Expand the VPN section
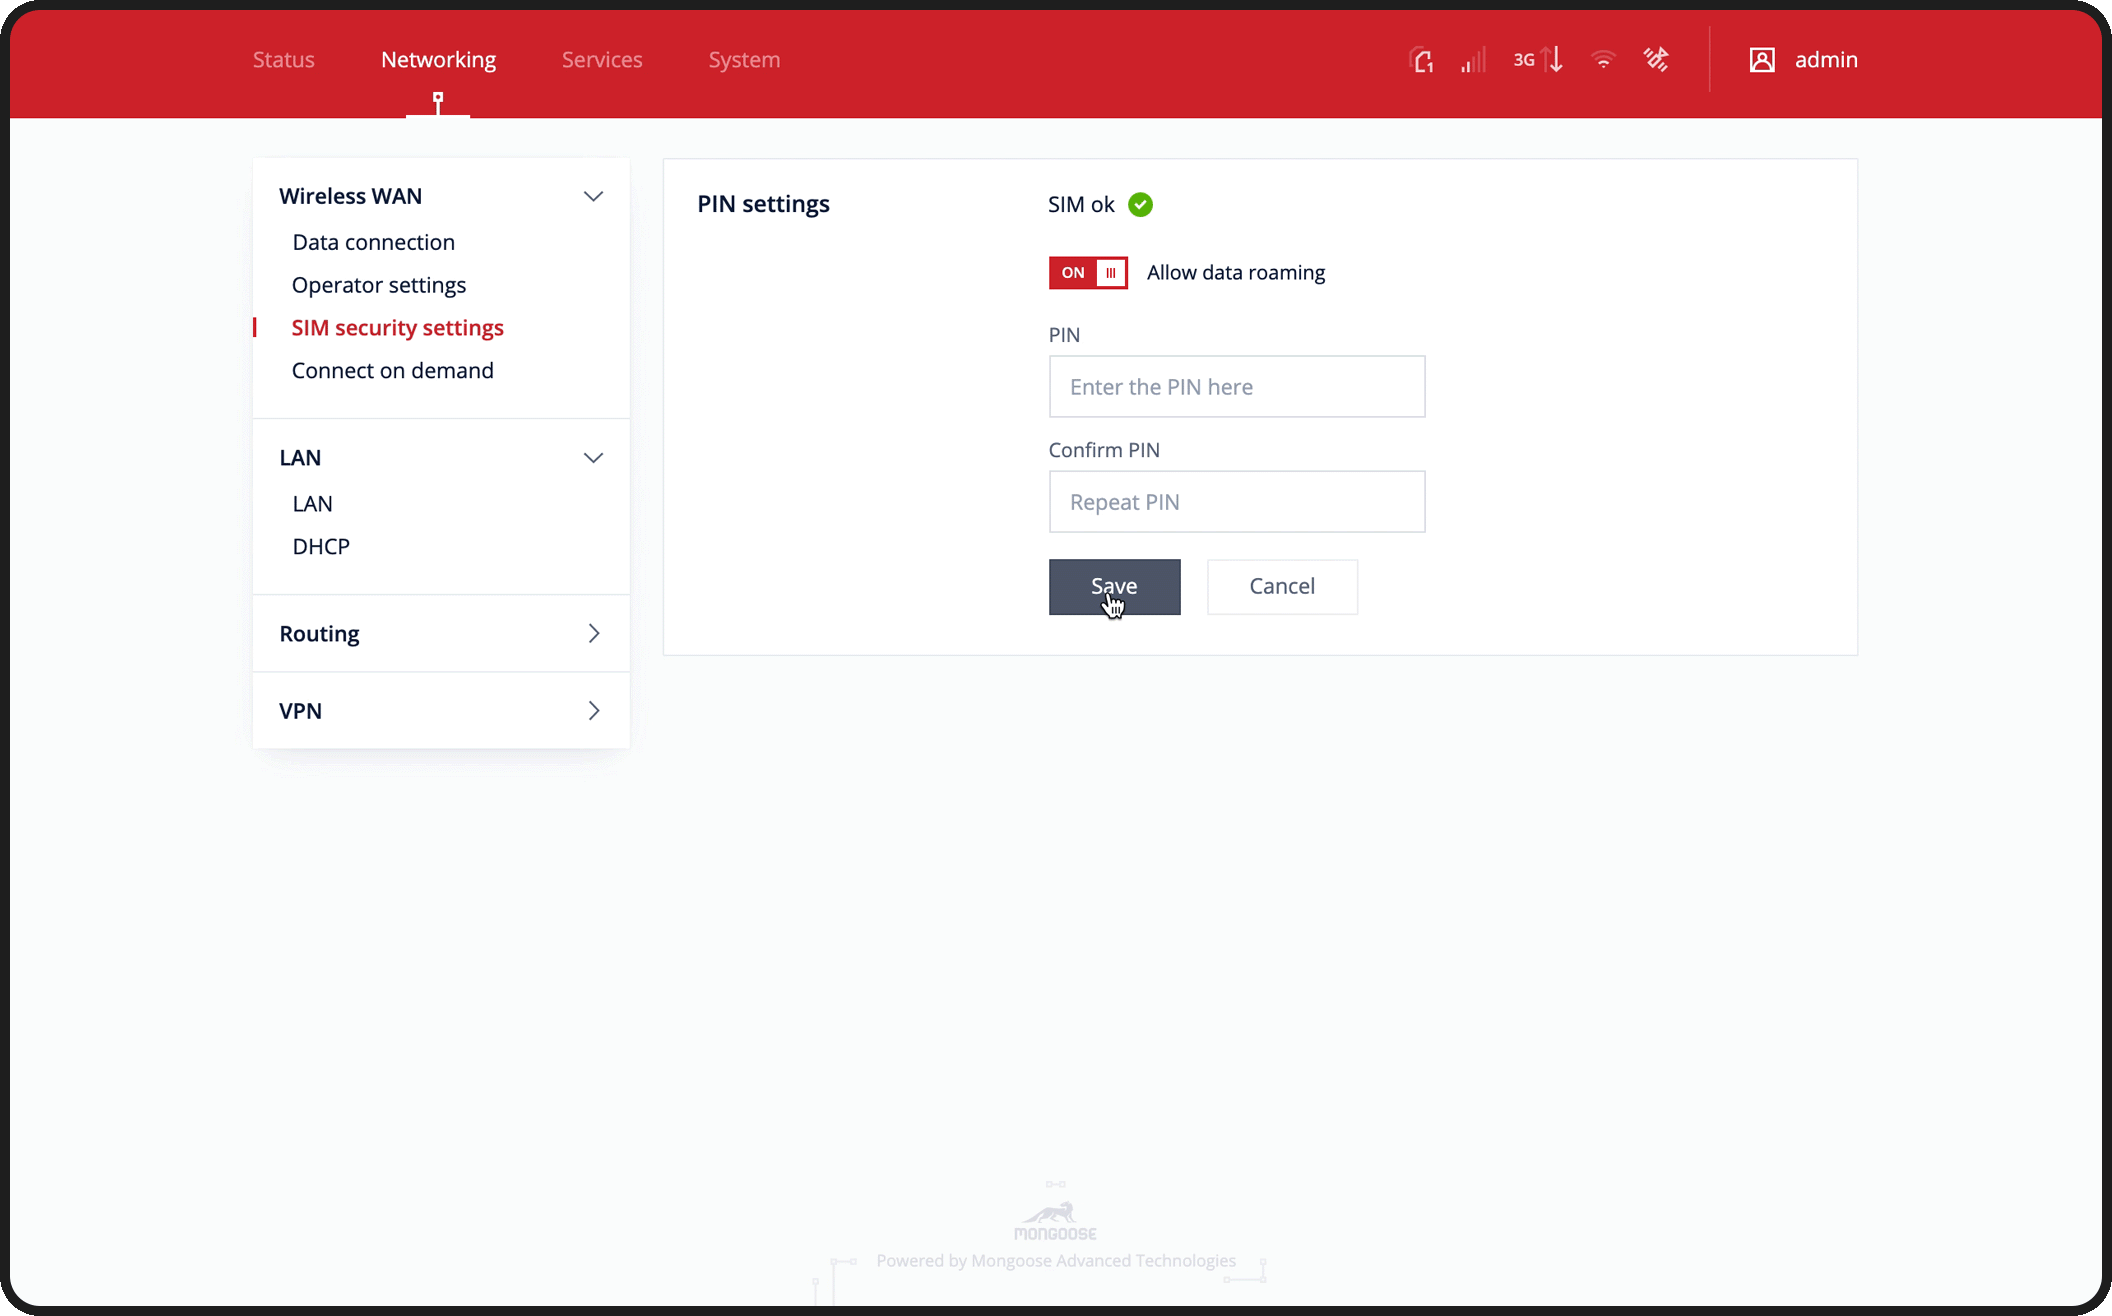The image size is (2112, 1316). pyautogui.click(x=593, y=710)
